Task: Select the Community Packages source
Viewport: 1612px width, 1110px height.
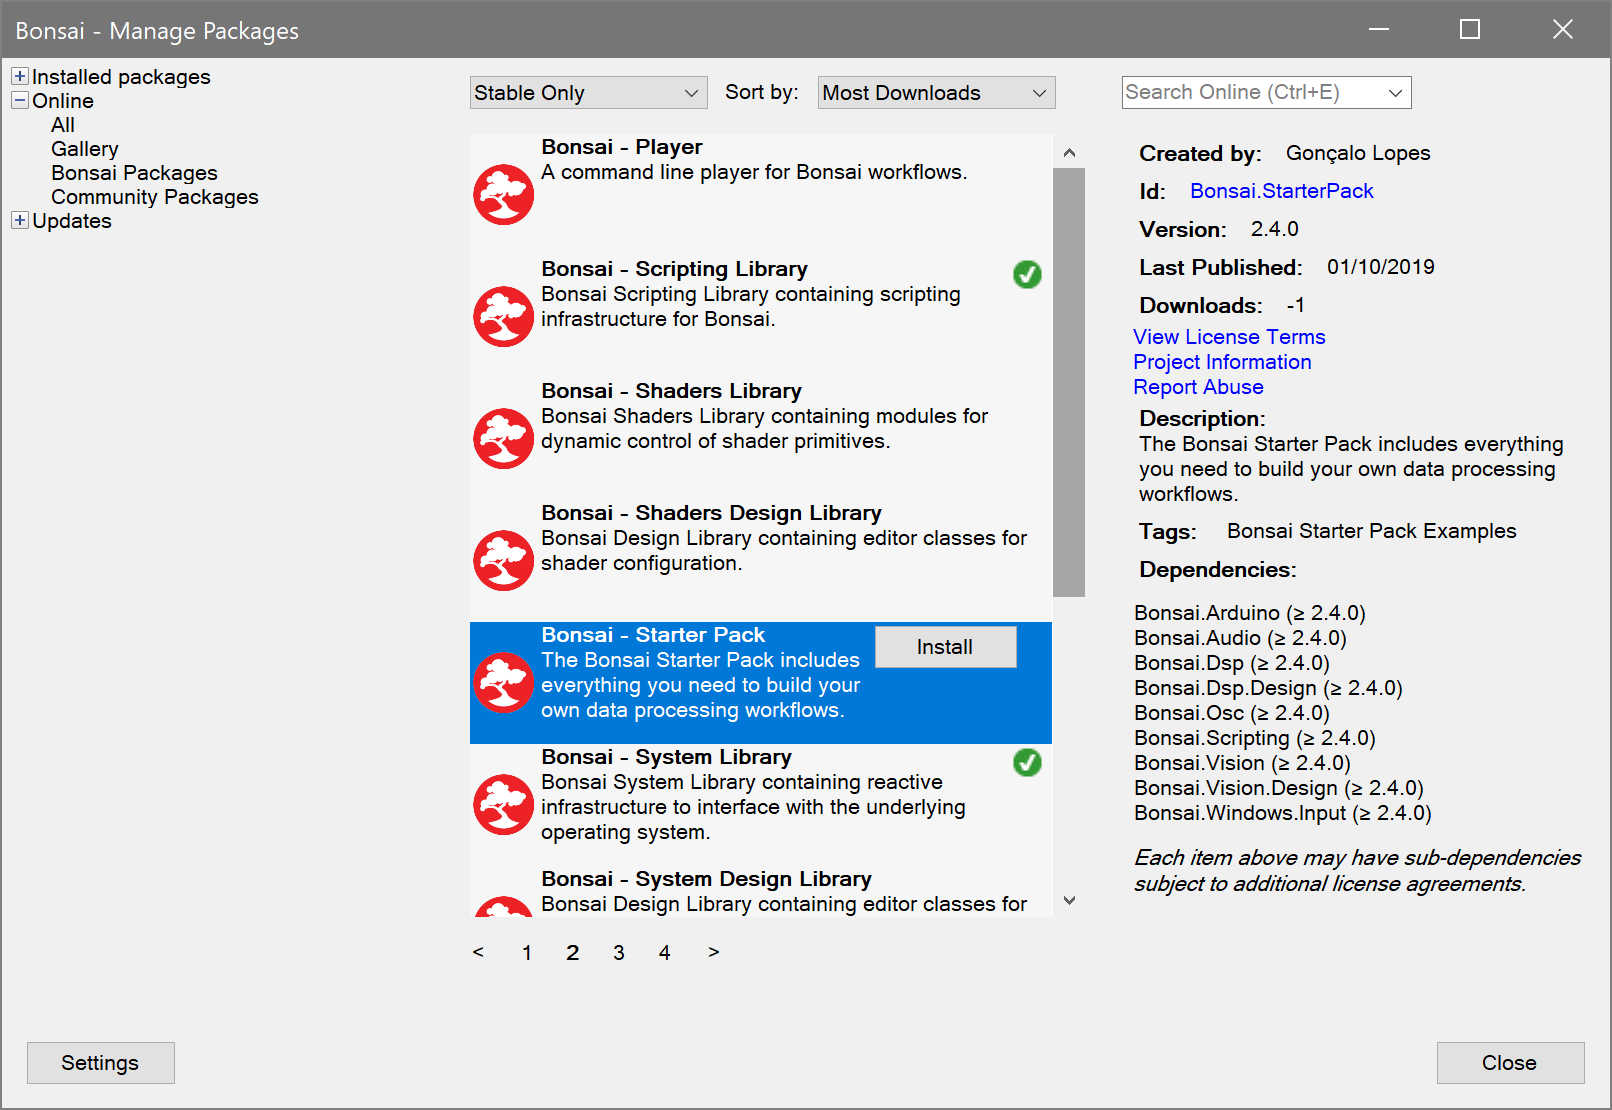Action: click(155, 197)
